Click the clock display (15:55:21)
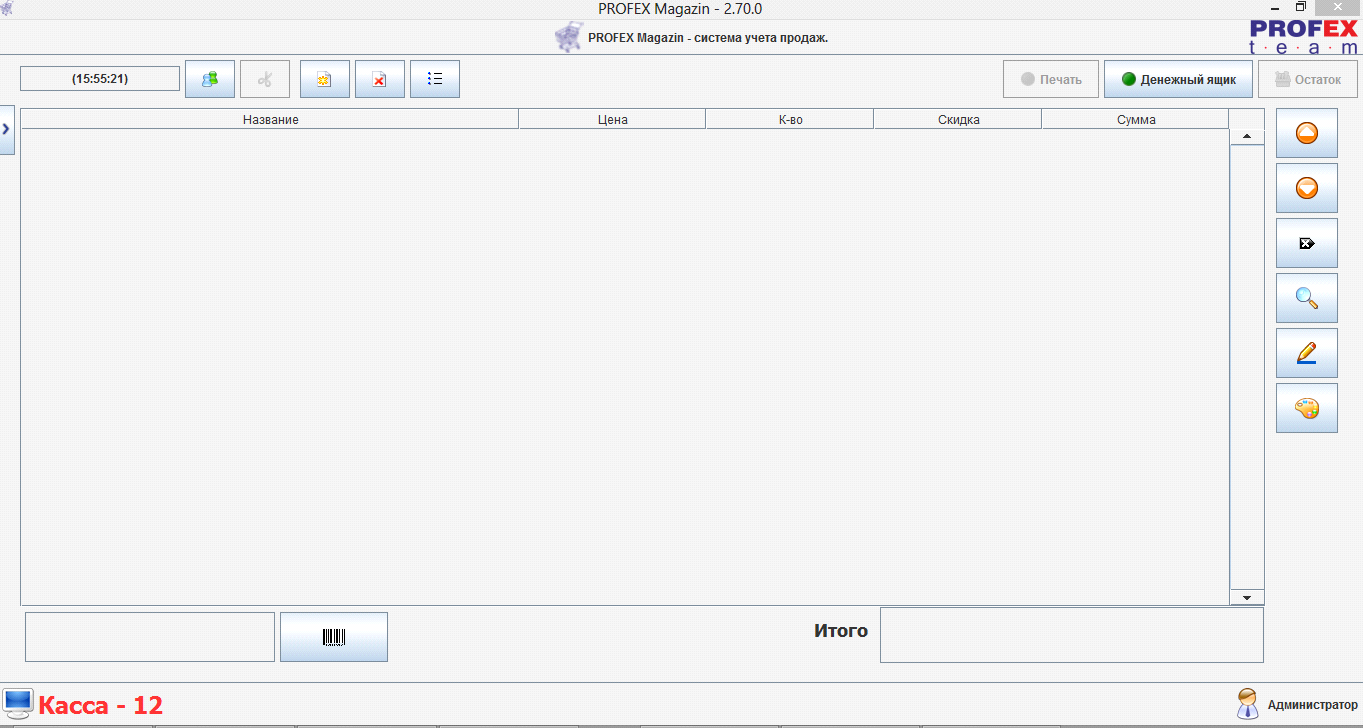1363x728 pixels. (100, 78)
